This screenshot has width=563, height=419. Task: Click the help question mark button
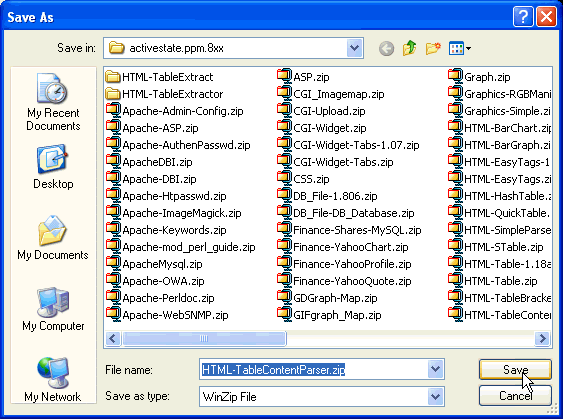click(523, 17)
